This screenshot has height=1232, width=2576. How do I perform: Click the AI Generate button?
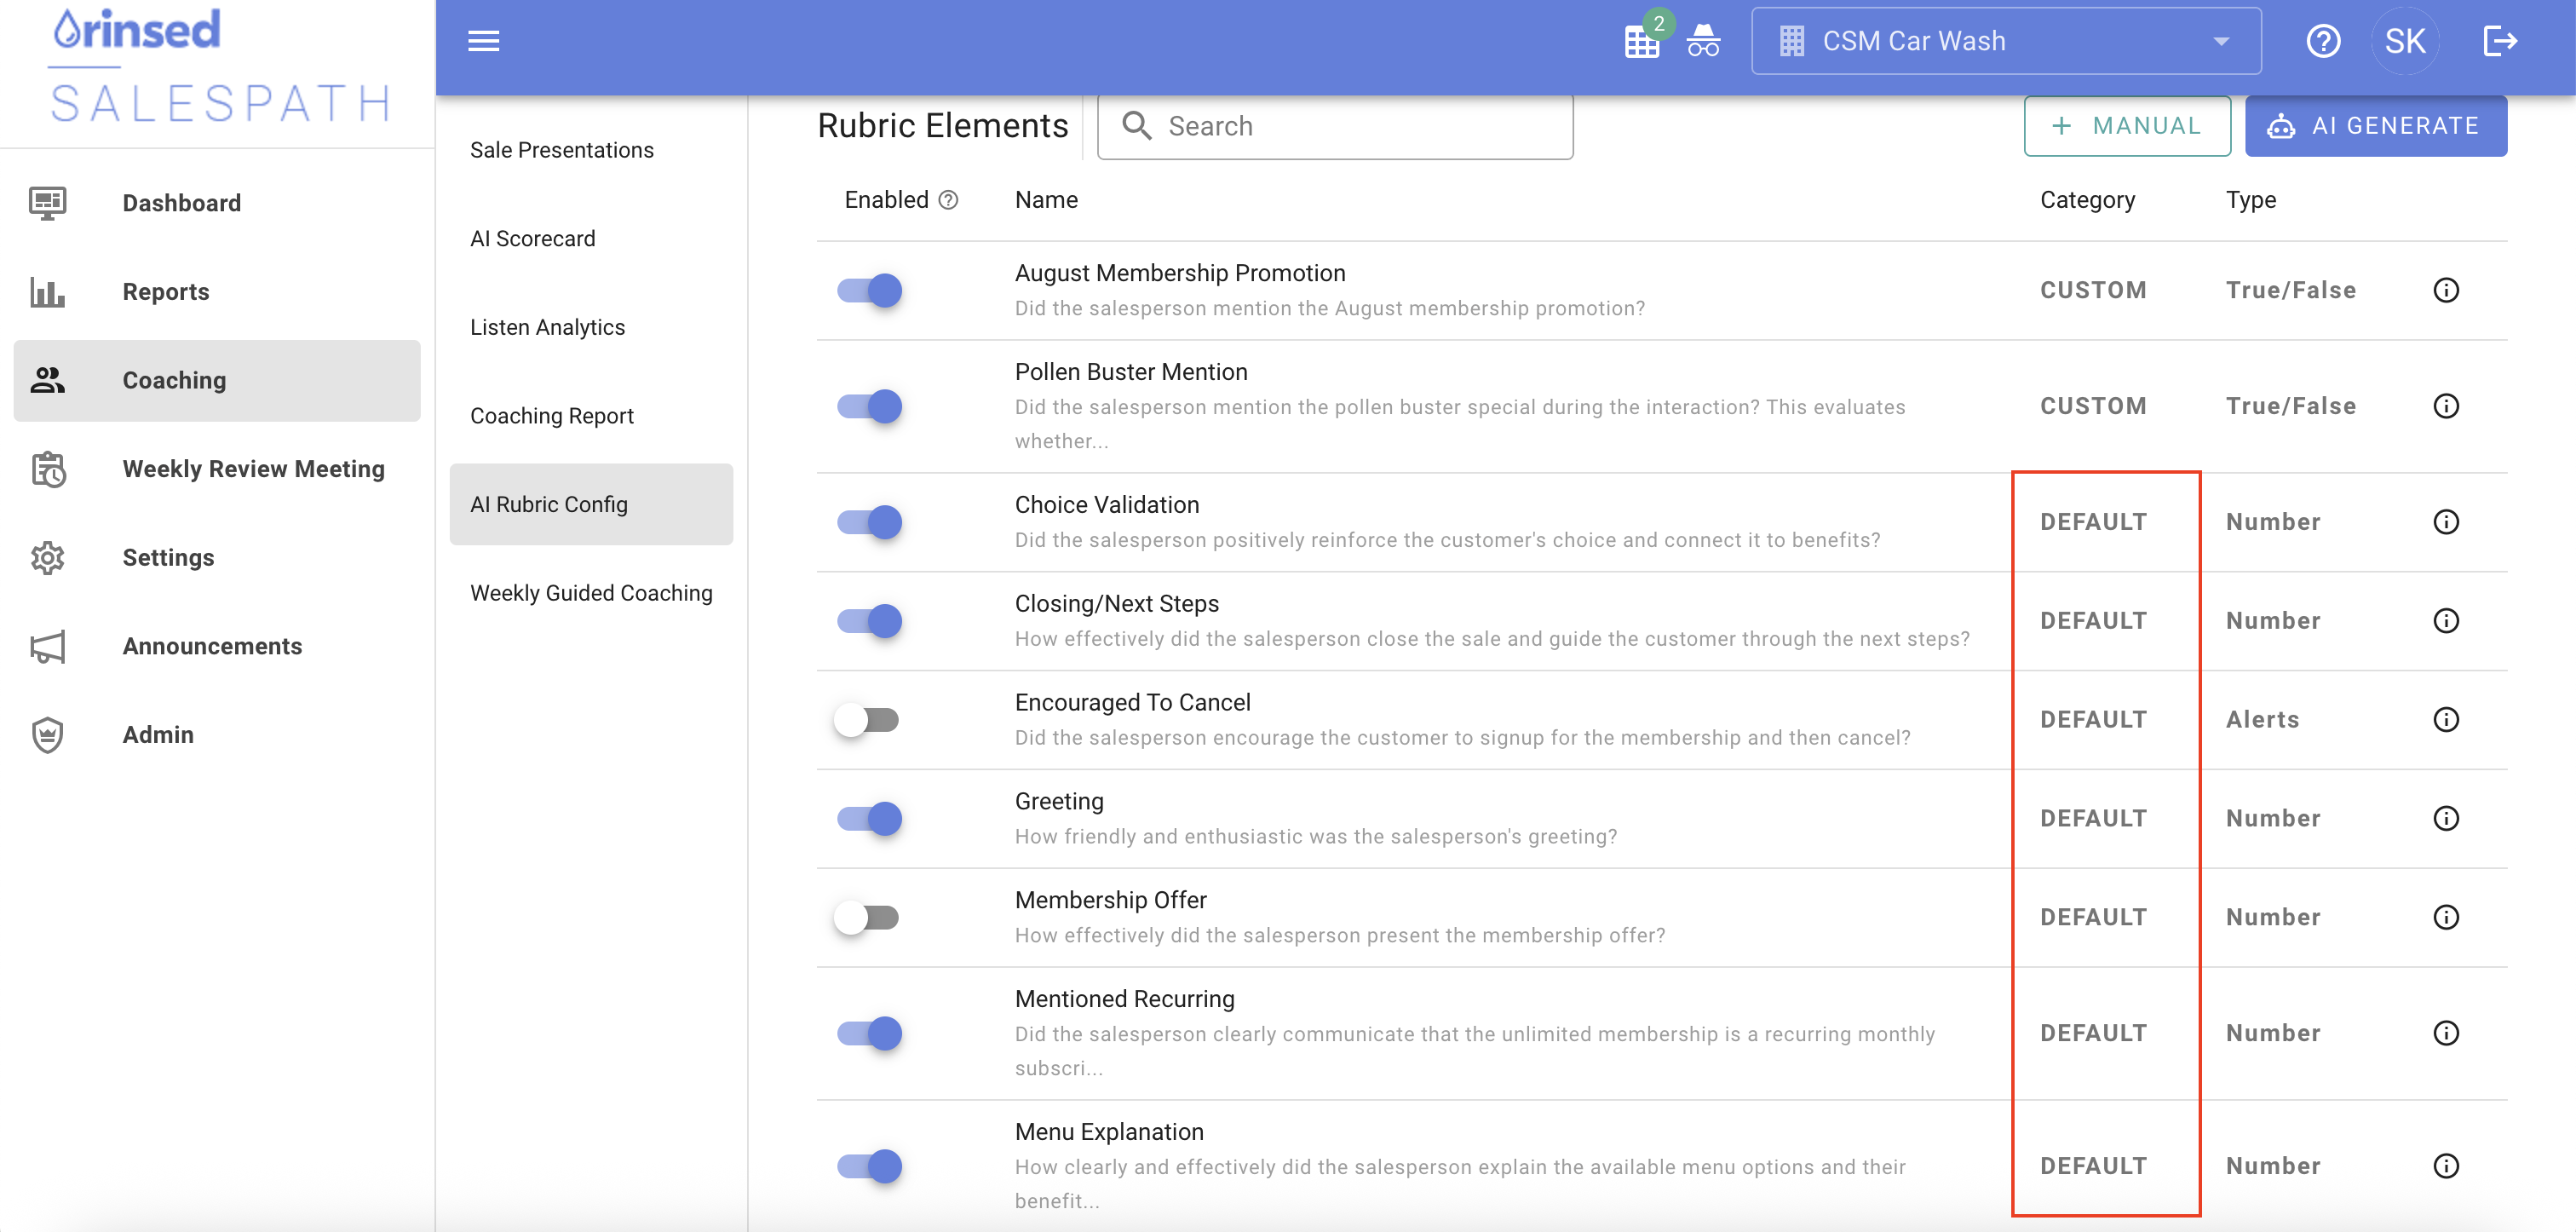pos(2376,126)
